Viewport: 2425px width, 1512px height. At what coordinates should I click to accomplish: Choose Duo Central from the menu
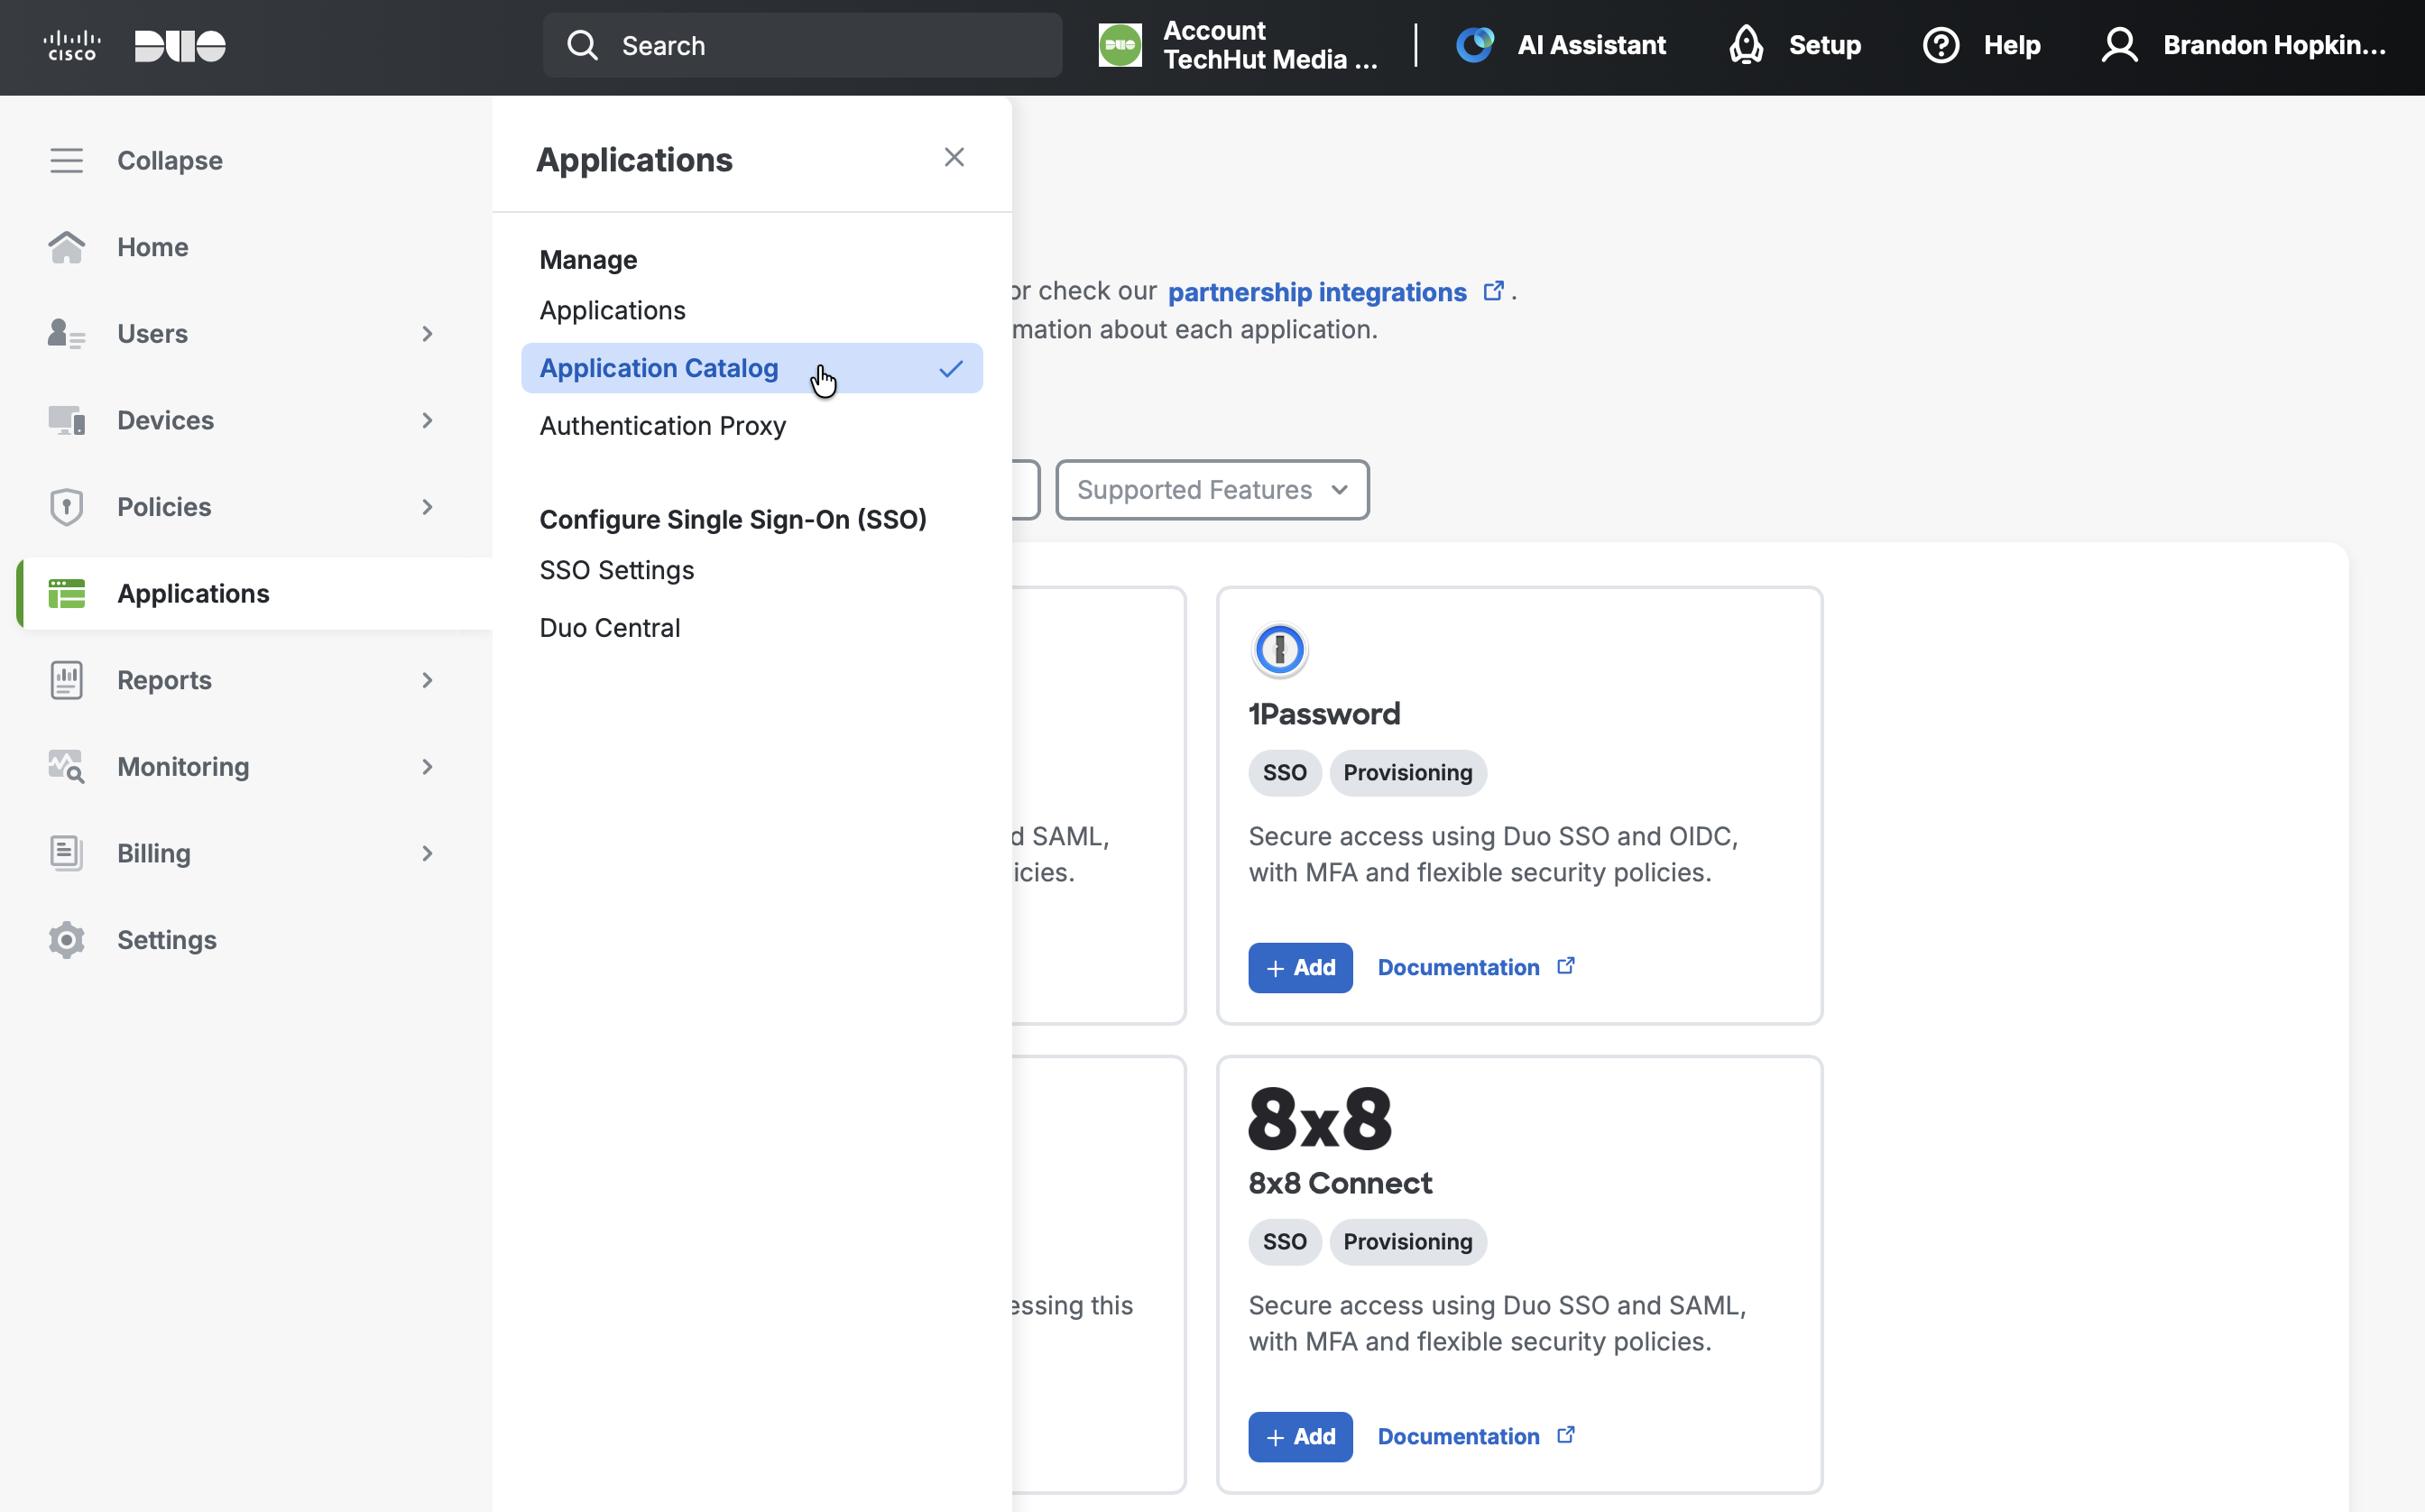click(x=609, y=628)
